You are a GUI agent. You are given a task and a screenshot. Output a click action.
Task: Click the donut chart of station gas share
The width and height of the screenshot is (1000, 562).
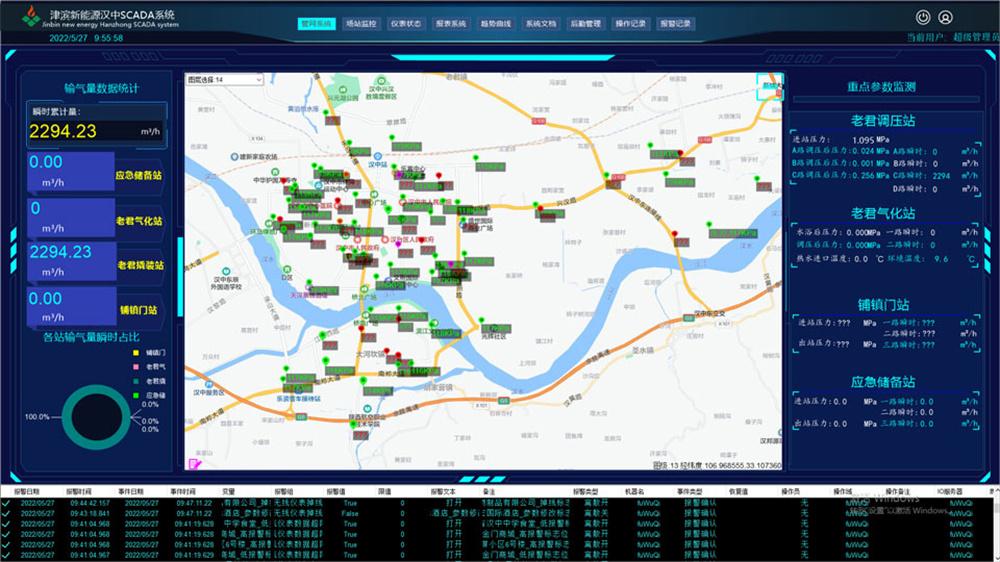pyautogui.click(x=96, y=417)
